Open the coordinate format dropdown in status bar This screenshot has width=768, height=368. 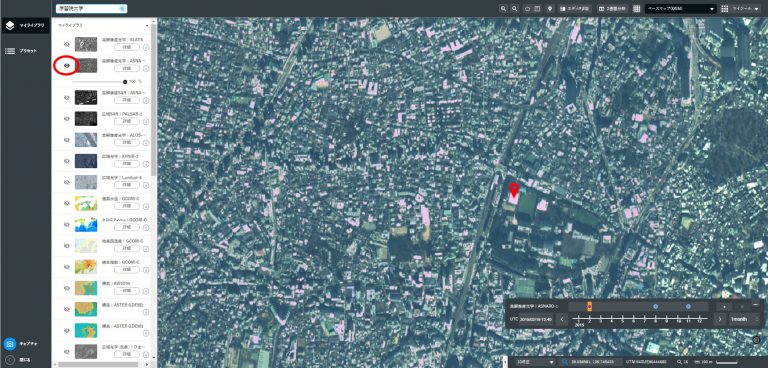click(535, 362)
